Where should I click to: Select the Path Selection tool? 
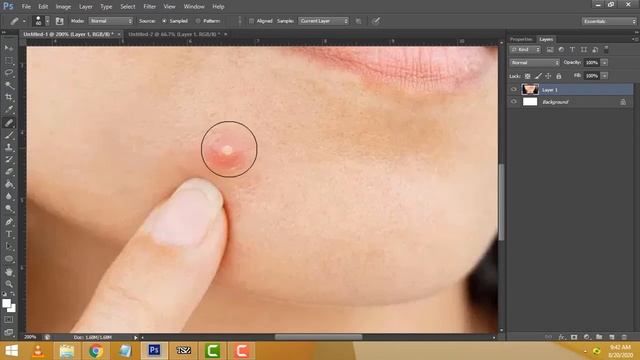9,247
